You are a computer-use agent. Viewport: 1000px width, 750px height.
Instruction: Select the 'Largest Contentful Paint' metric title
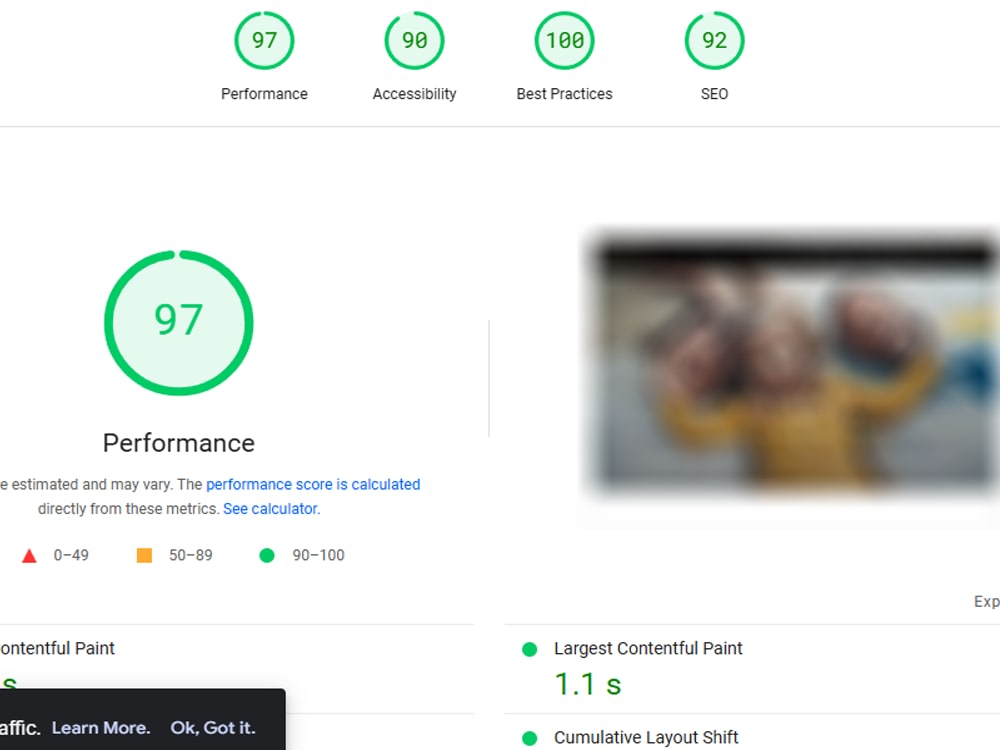point(648,649)
